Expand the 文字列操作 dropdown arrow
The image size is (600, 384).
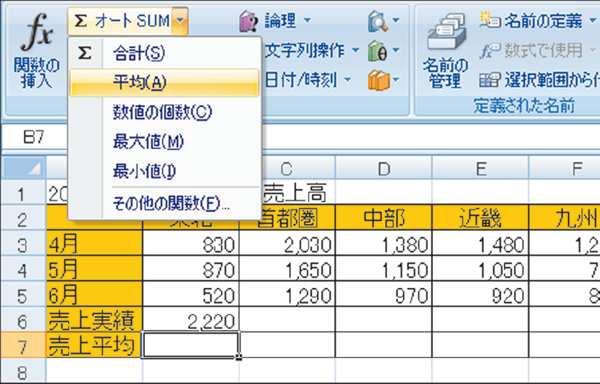[355, 50]
